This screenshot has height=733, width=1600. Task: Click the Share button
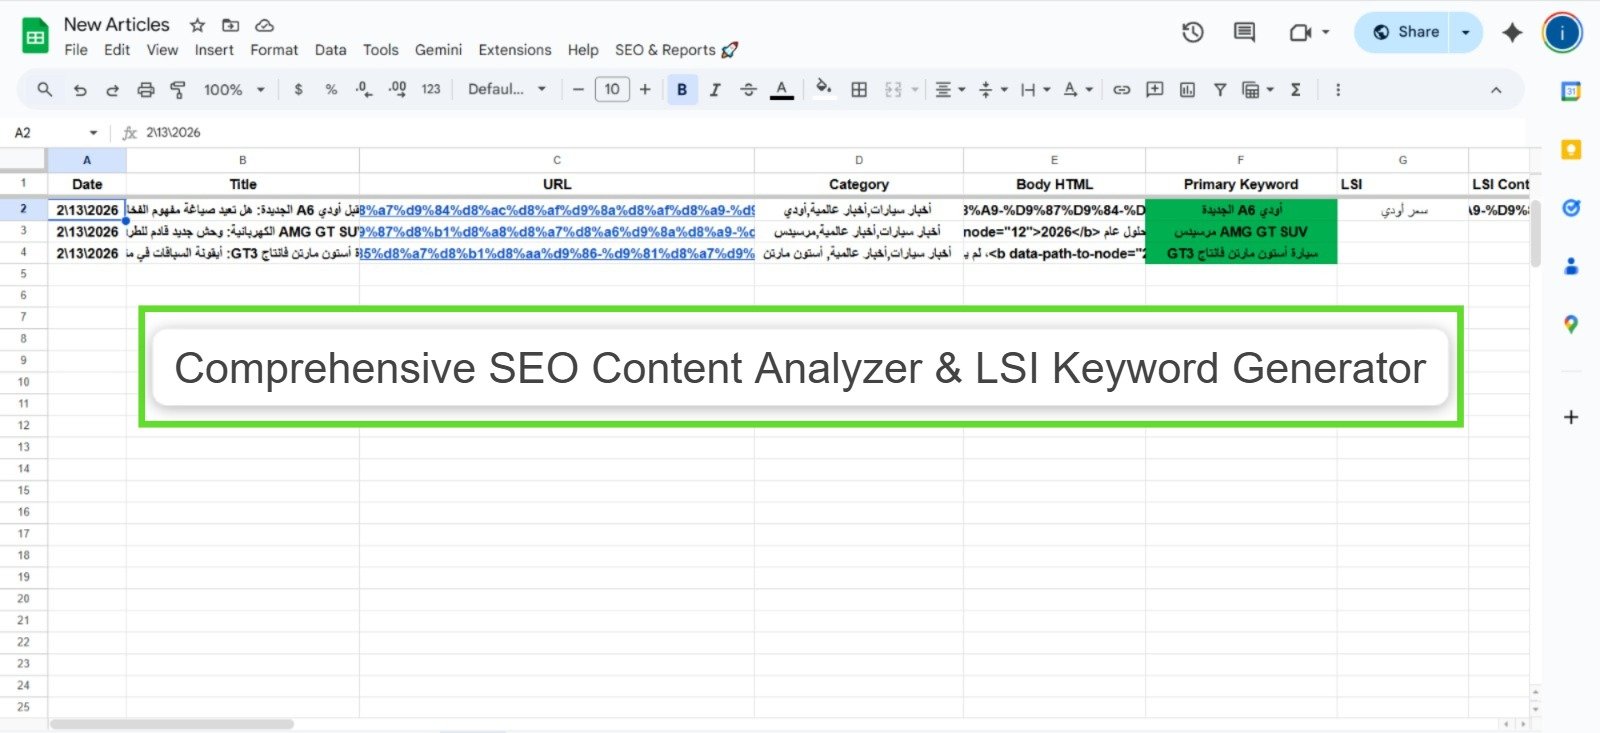(x=1405, y=32)
